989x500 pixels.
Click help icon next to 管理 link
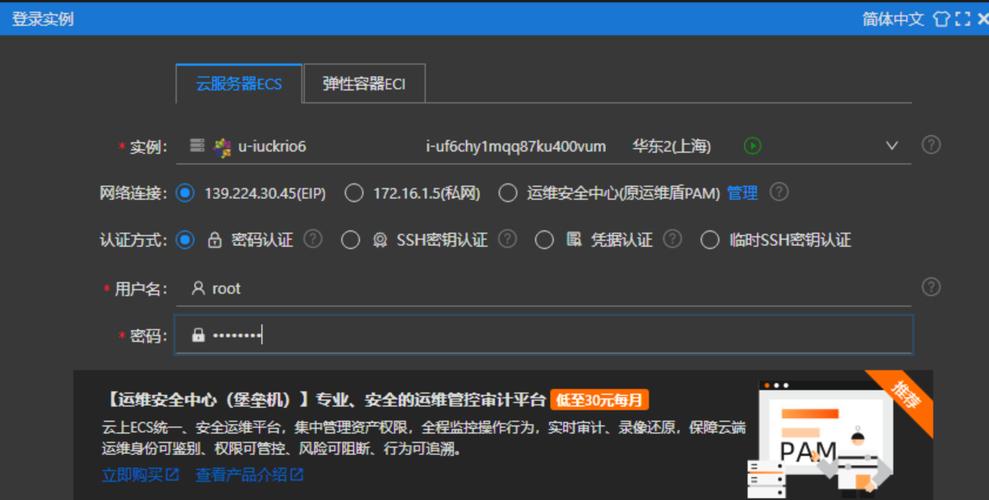779,192
